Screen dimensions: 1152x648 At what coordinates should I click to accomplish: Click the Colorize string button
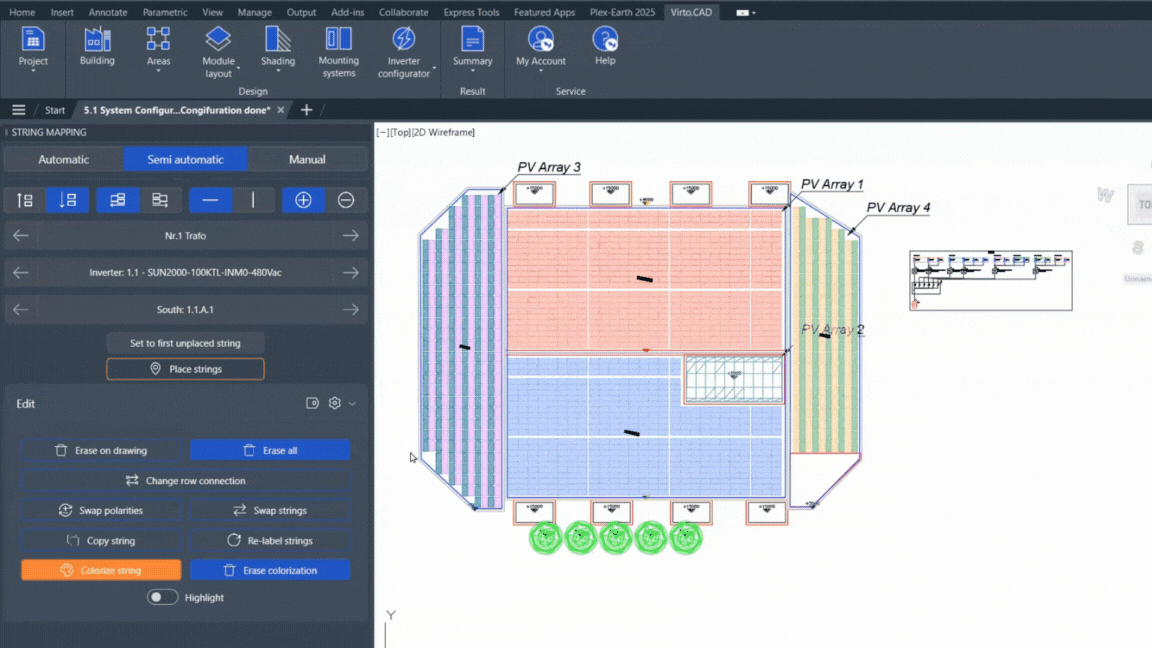[x=101, y=570]
